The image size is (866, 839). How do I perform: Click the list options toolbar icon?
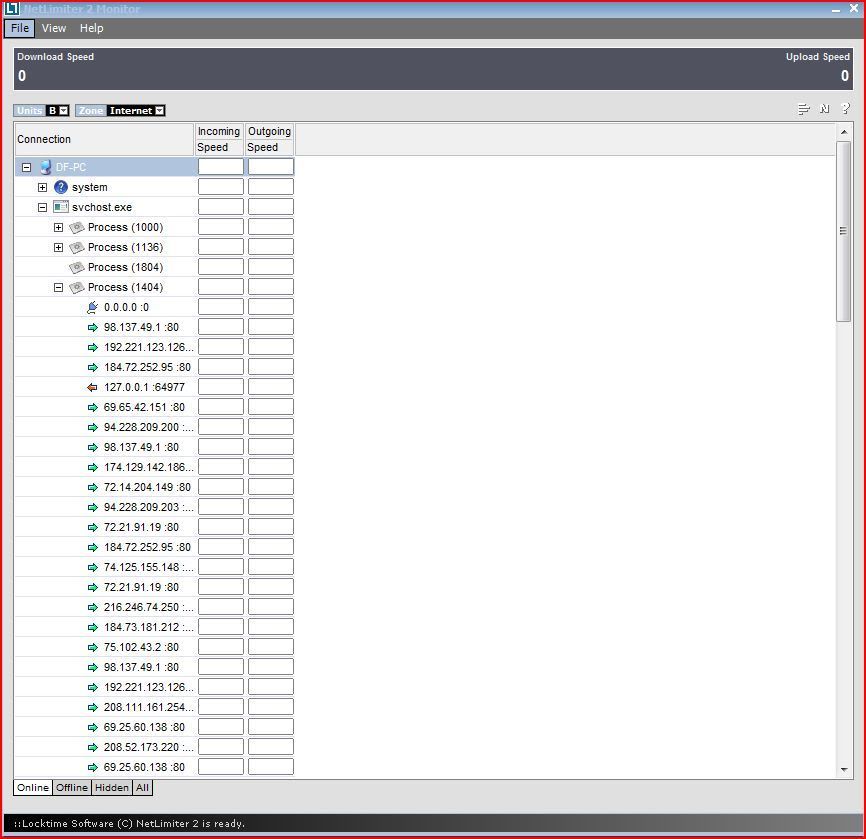(804, 109)
